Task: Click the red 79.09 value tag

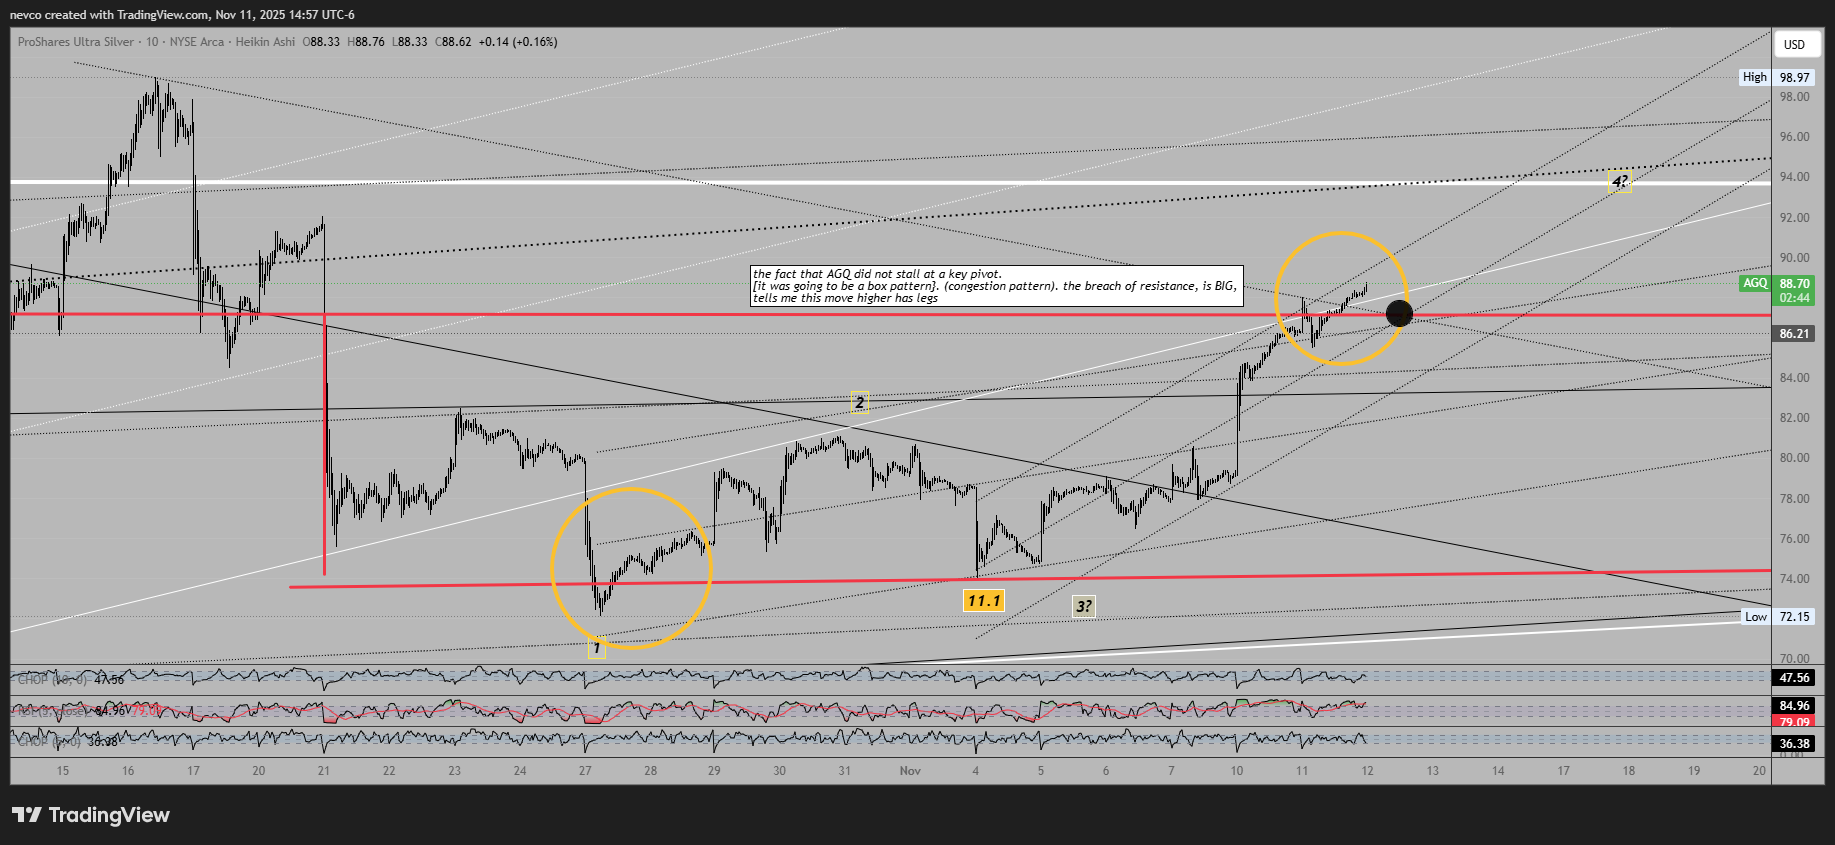Action: tap(1794, 721)
